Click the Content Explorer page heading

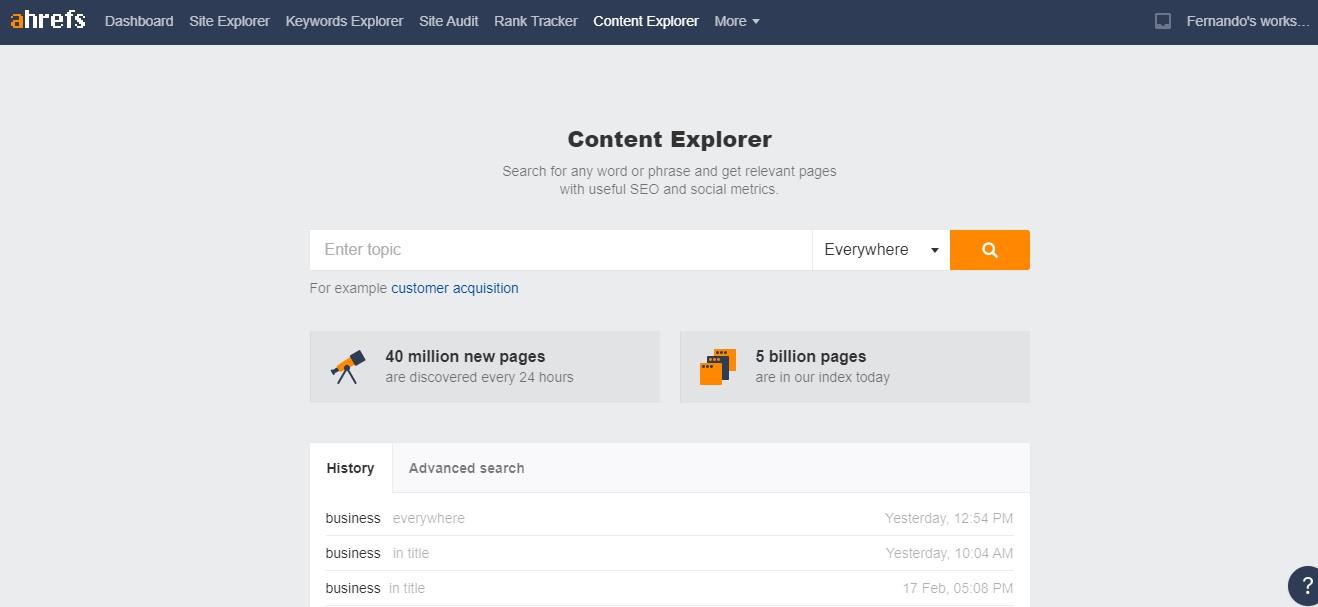(670, 139)
